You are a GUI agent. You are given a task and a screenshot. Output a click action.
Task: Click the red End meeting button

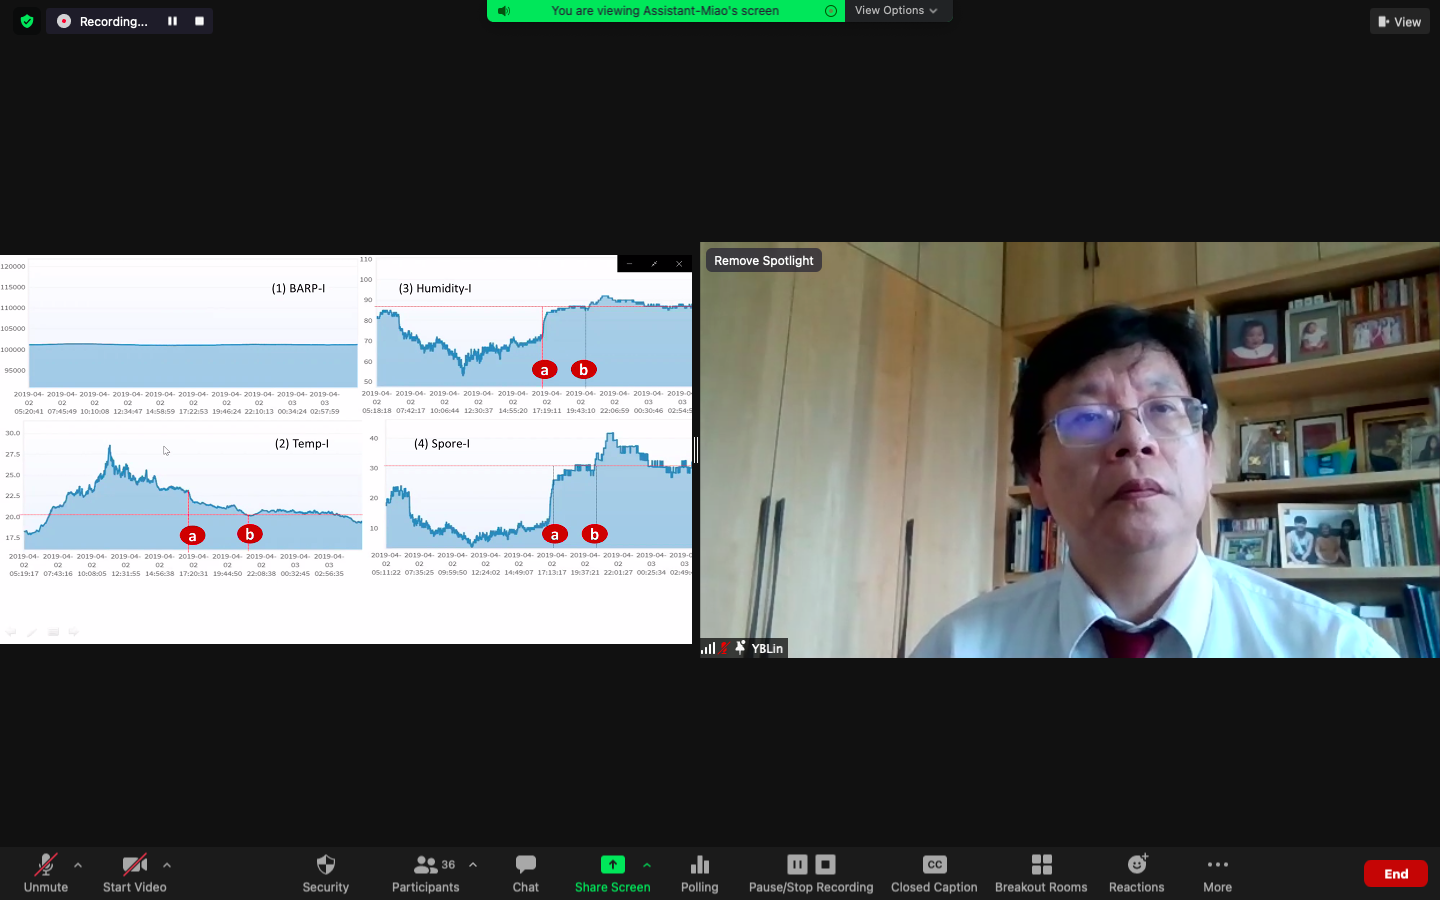click(1395, 873)
